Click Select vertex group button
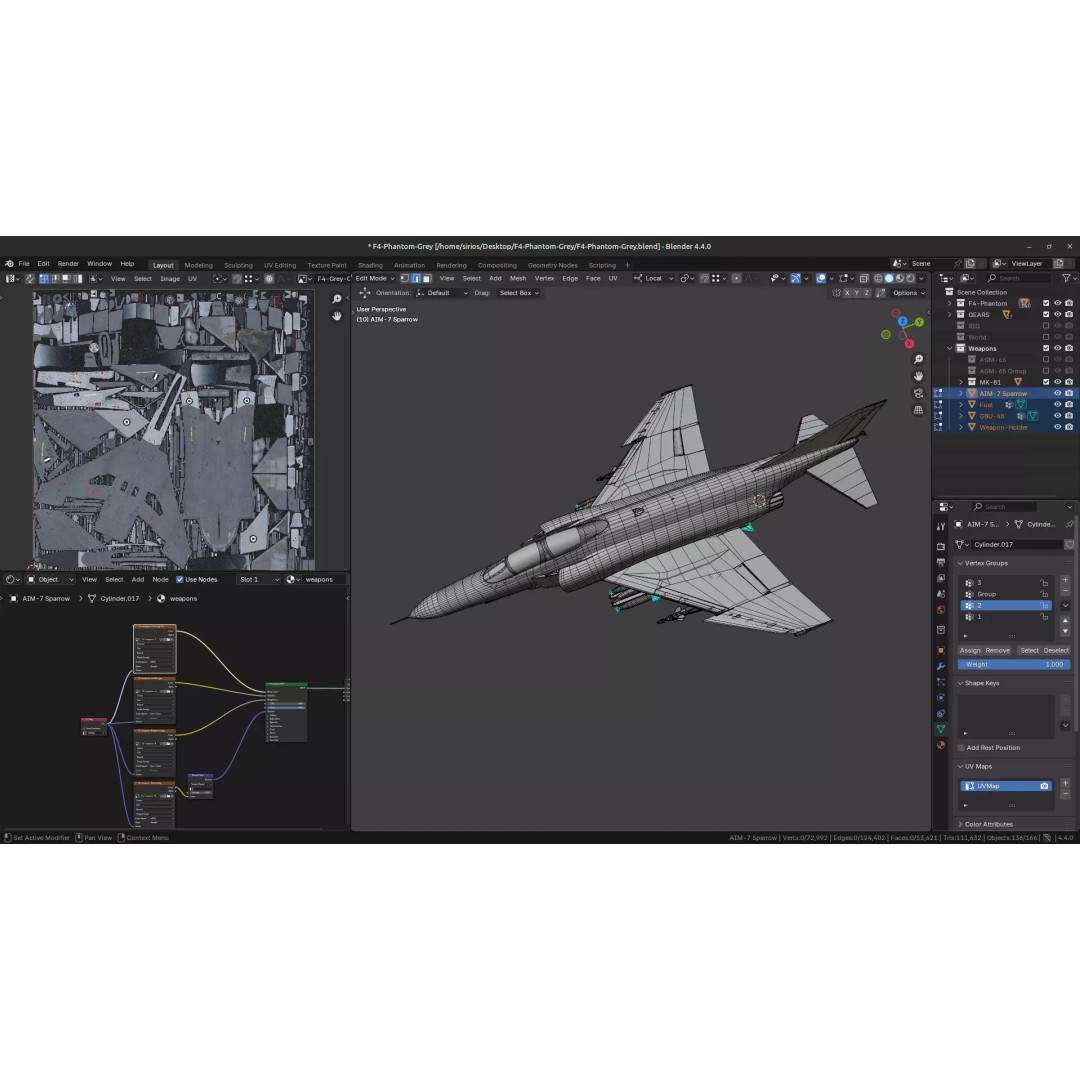This screenshot has height=1080, width=1080. [1029, 650]
